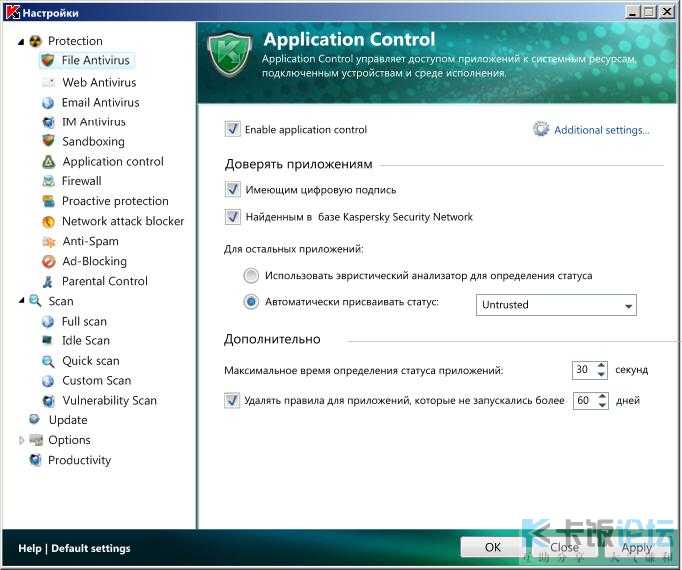Click the Kaspersky shield logo in header

pos(230,54)
